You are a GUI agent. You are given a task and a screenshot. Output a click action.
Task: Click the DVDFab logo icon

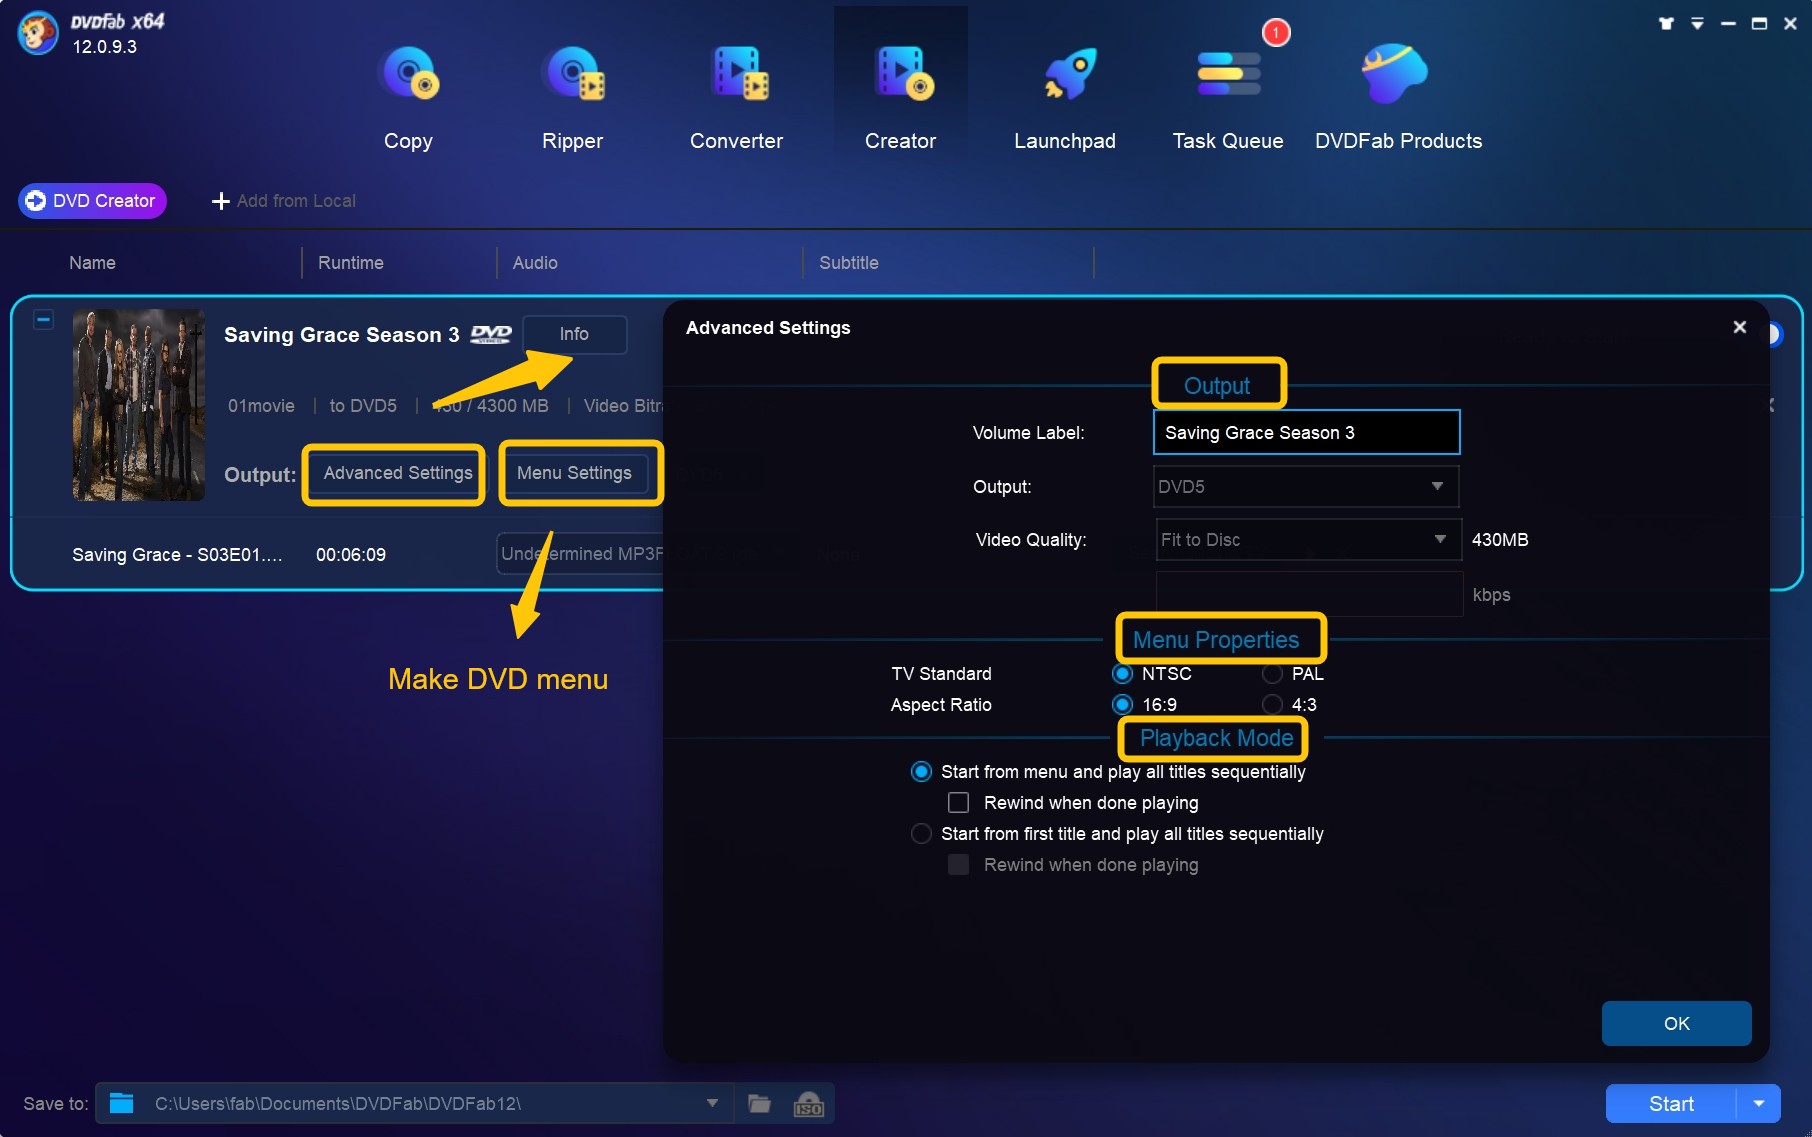point(37,33)
